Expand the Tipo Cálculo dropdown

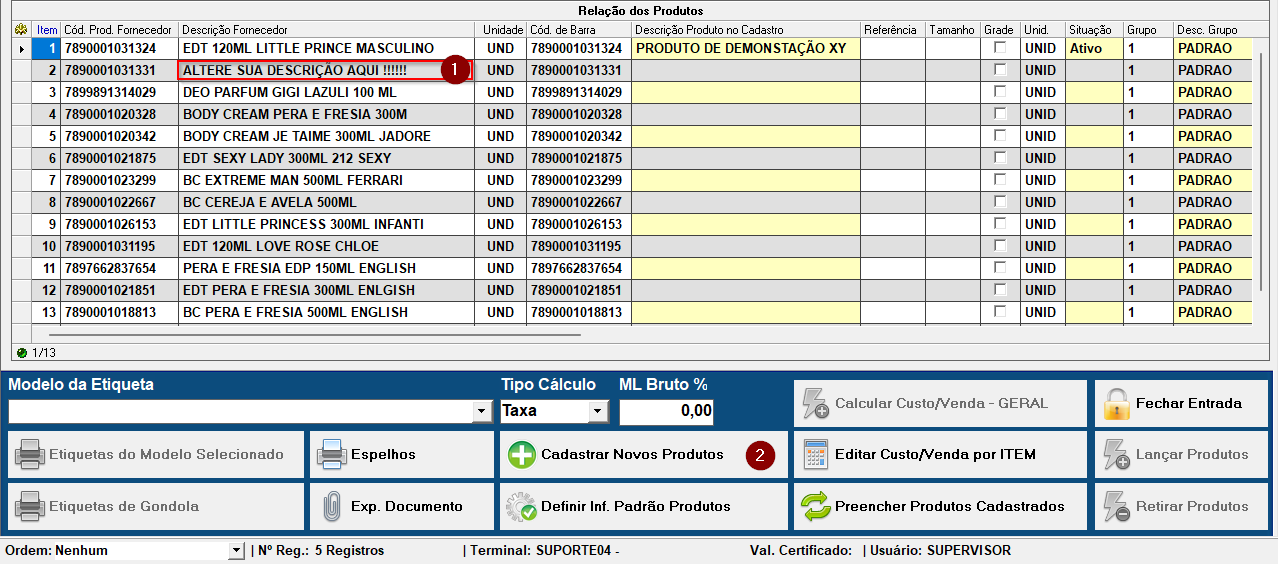pos(598,411)
